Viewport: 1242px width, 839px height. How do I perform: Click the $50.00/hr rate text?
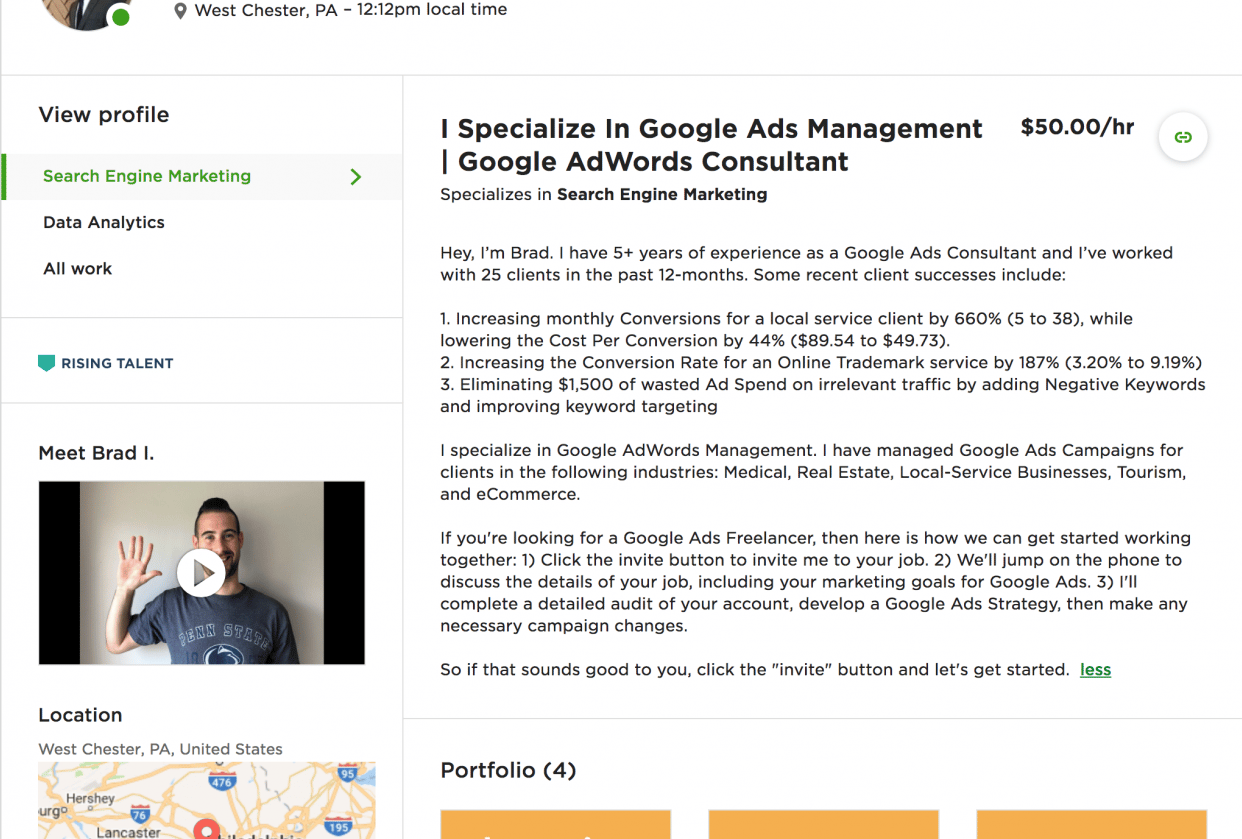tap(1077, 127)
